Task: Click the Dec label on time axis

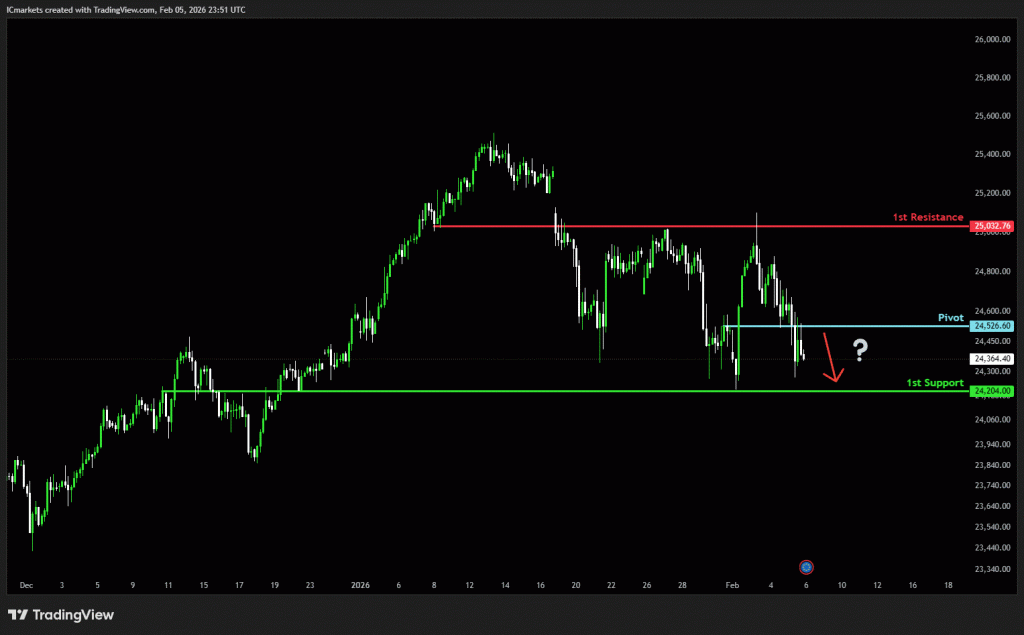Action: pos(26,587)
